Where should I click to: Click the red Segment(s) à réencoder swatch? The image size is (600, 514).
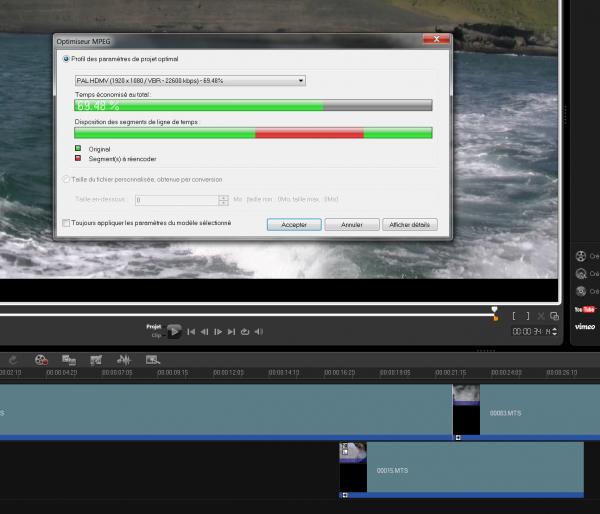tap(78, 158)
